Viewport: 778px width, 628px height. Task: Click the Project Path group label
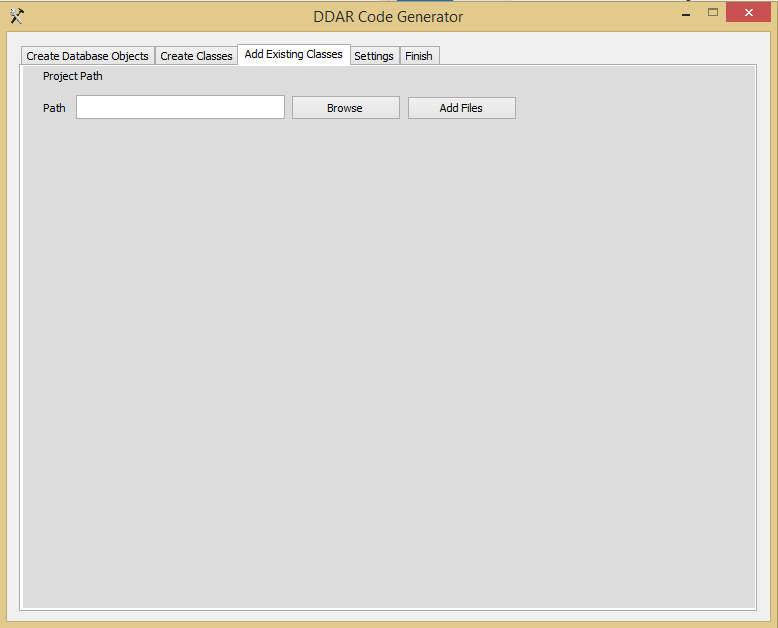(72, 77)
